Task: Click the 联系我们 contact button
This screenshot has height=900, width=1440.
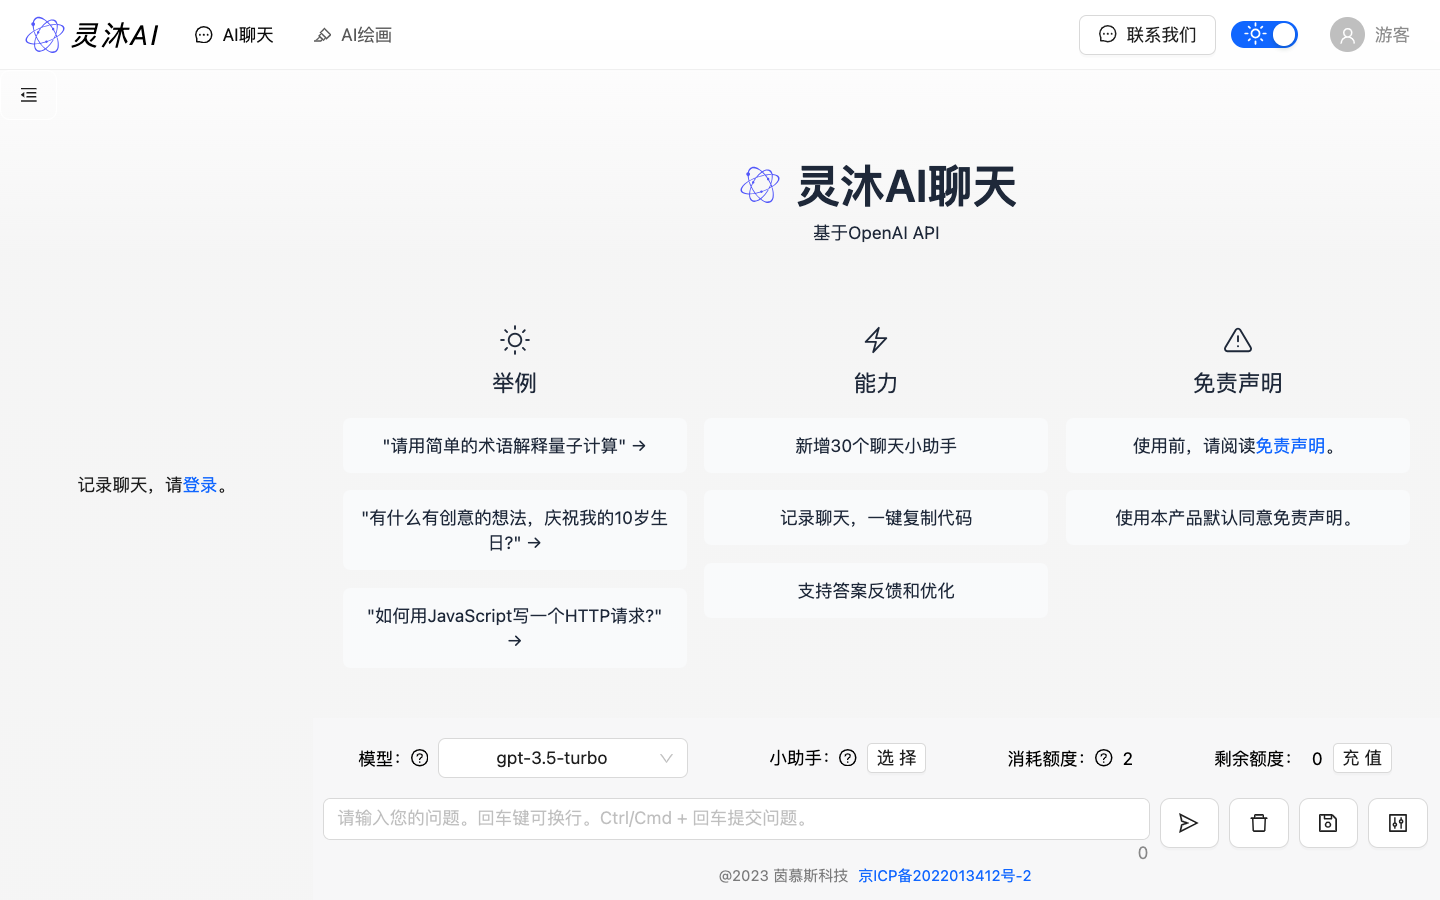Action: (x=1147, y=34)
